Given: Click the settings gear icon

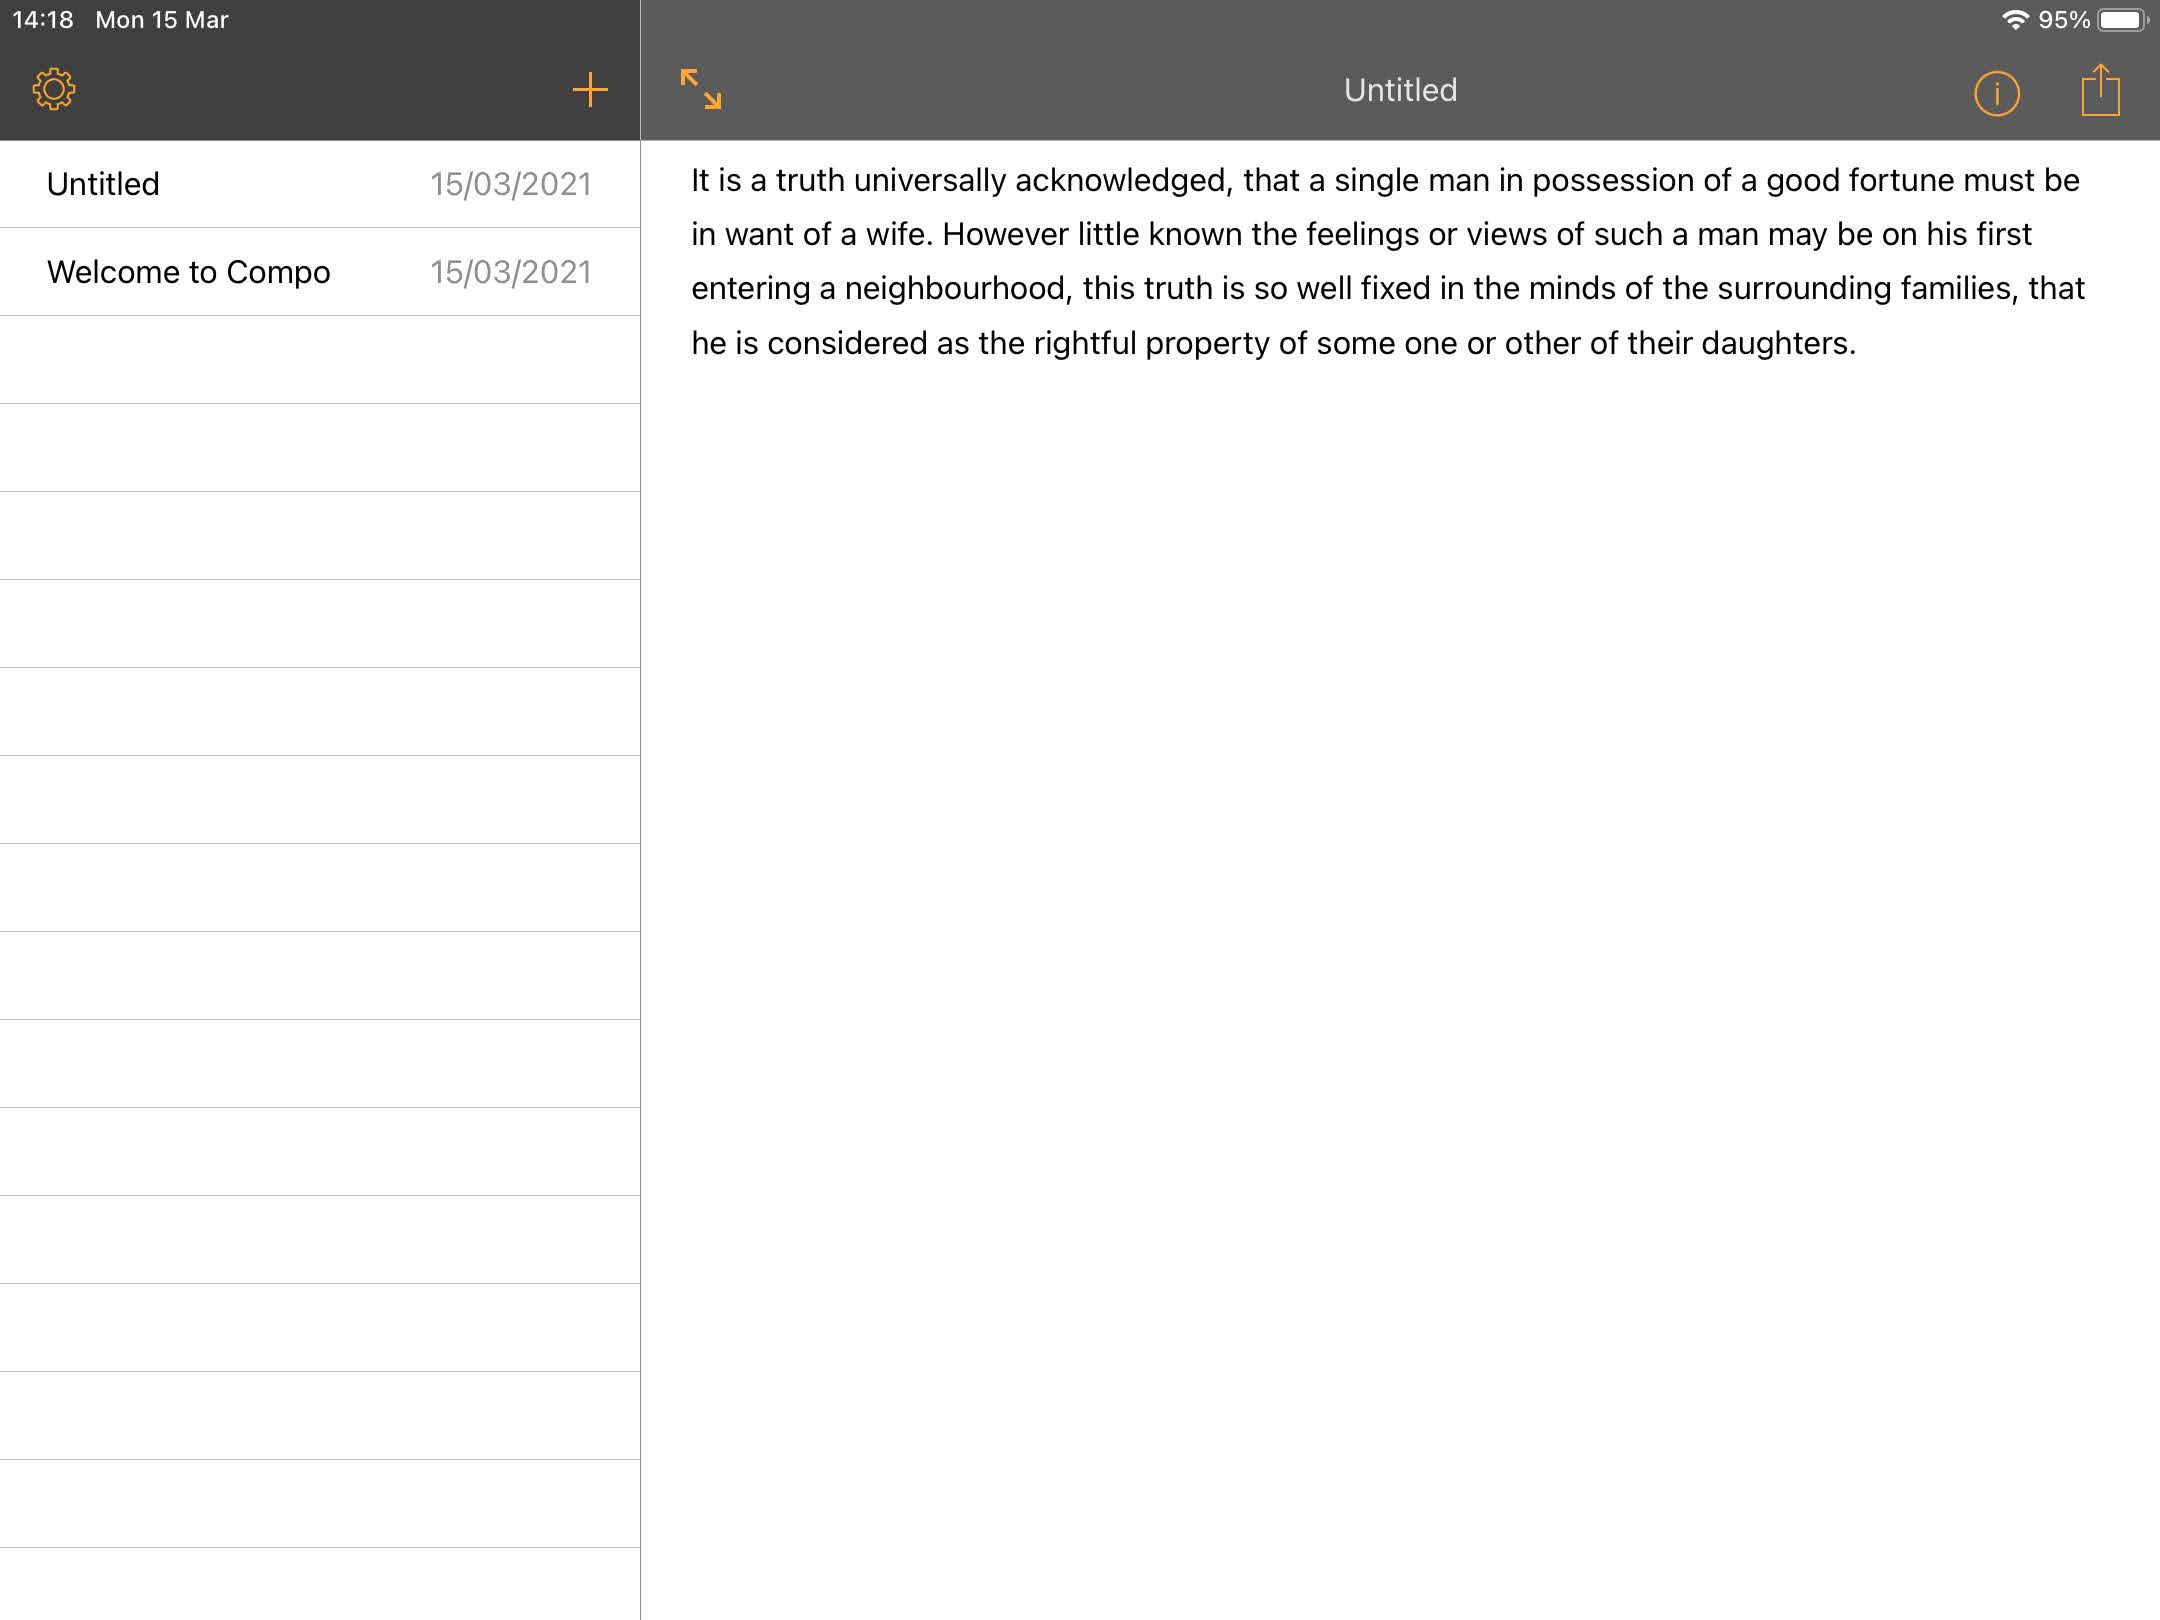Looking at the screenshot, I should click(53, 88).
